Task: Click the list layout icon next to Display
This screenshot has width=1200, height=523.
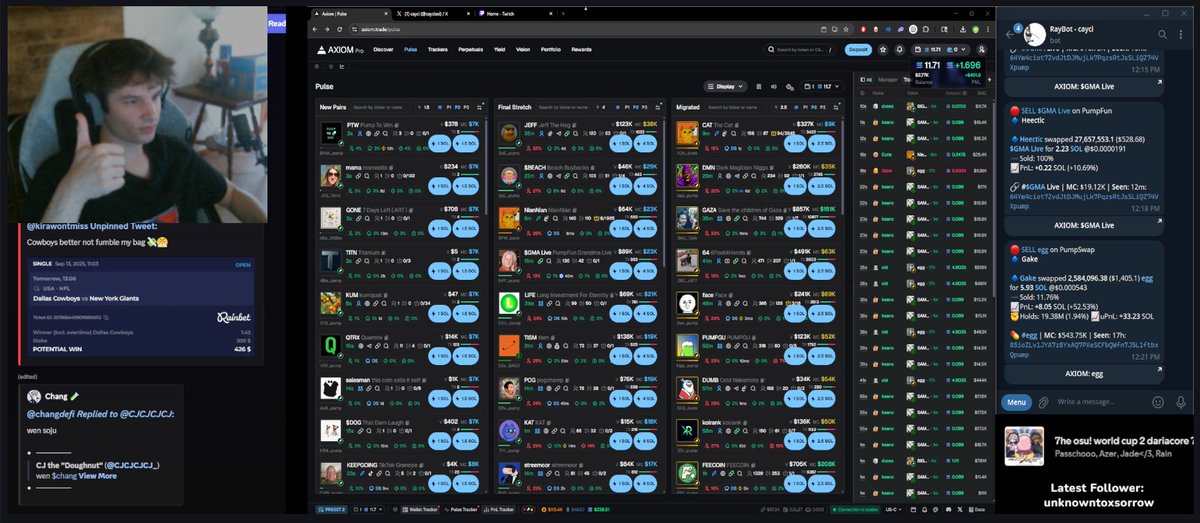Action: [759, 87]
